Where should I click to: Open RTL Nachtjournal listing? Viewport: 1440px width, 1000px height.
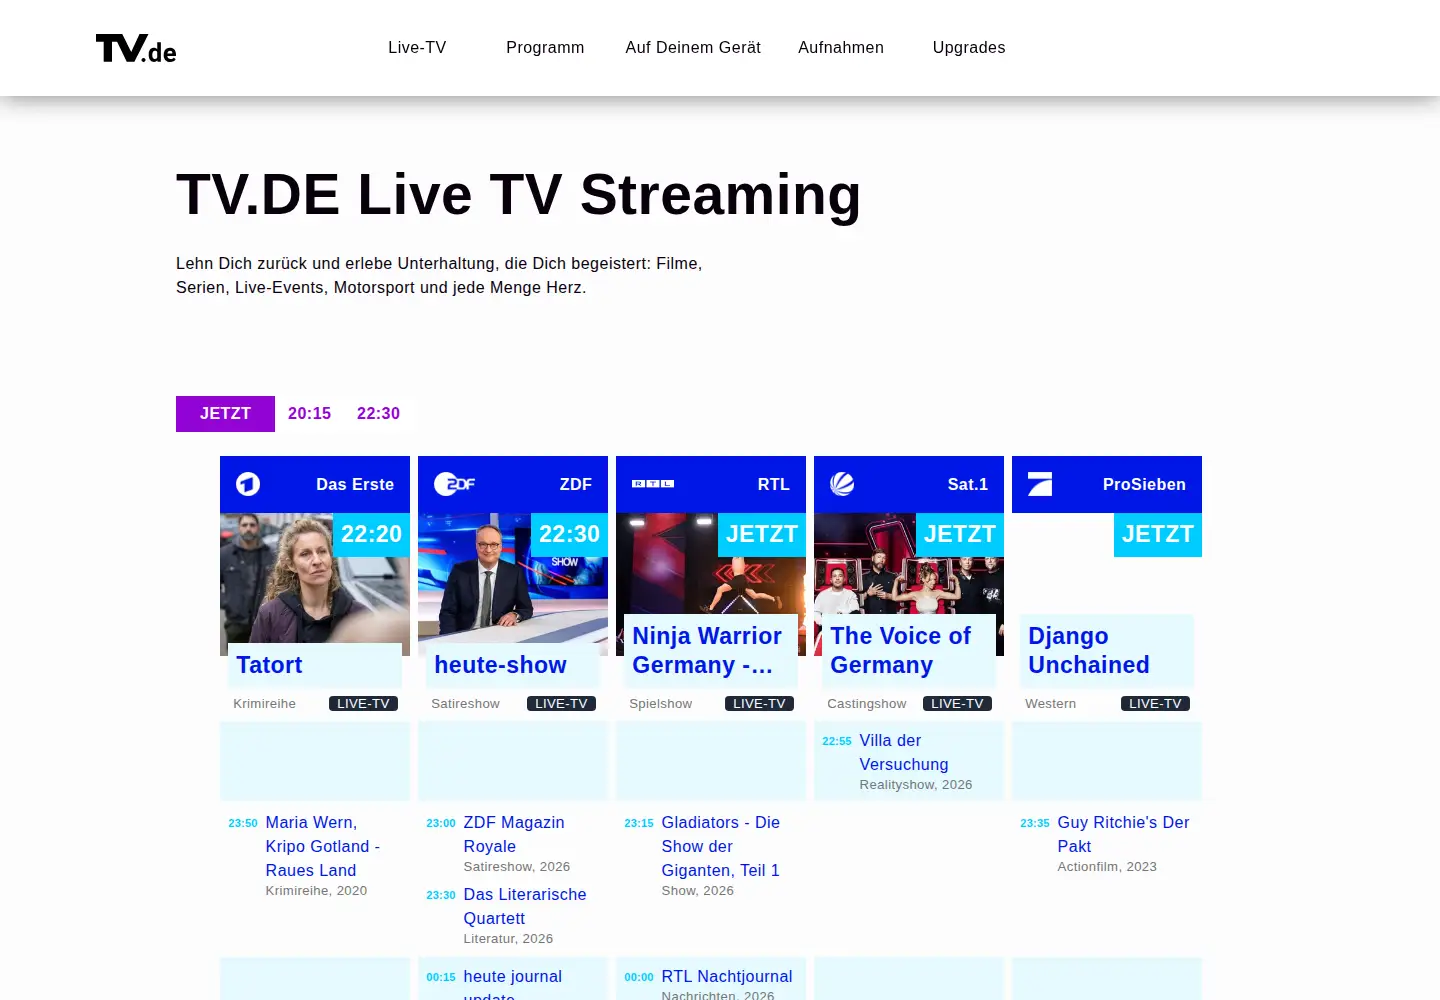[727, 976]
